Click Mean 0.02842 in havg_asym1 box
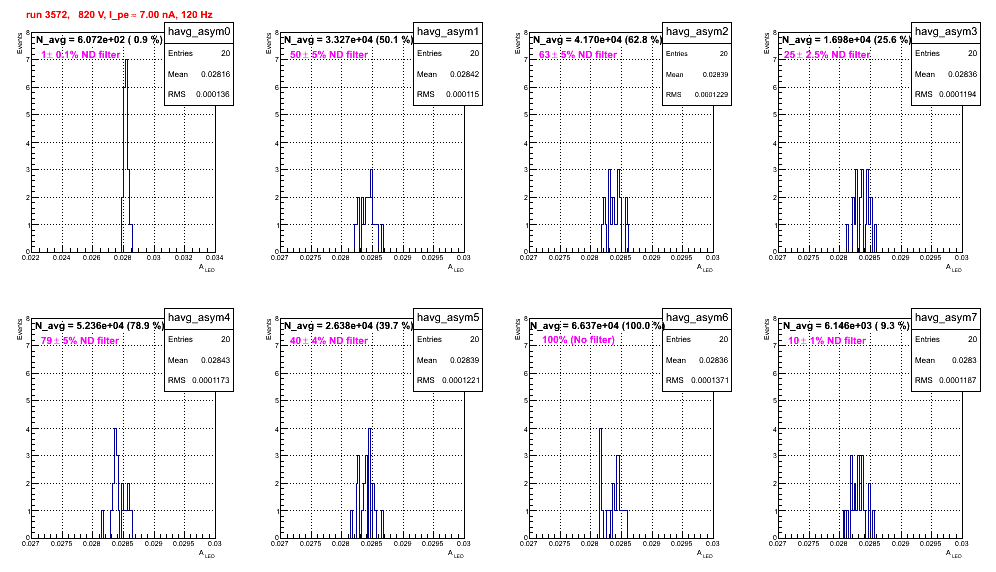 [448, 74]
